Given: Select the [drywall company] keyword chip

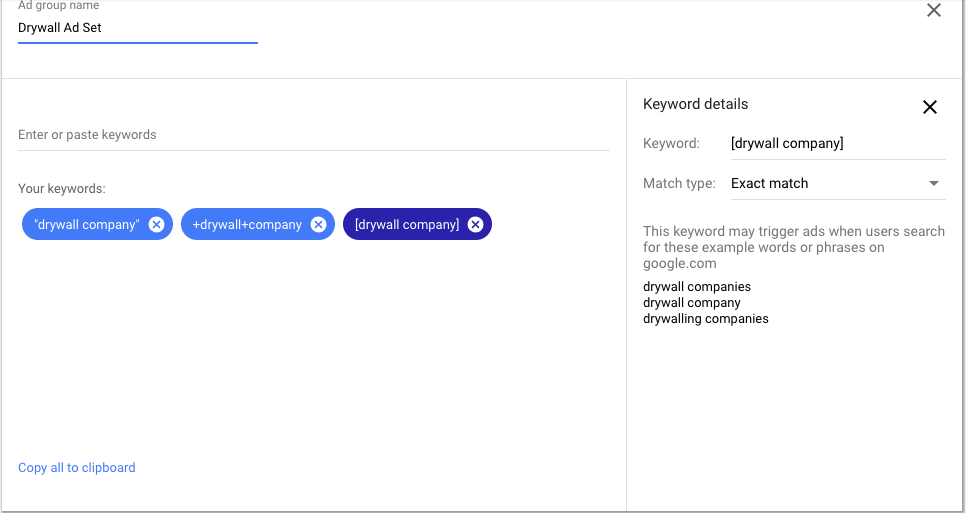Looking at the screenshot, I should point(407,225).
